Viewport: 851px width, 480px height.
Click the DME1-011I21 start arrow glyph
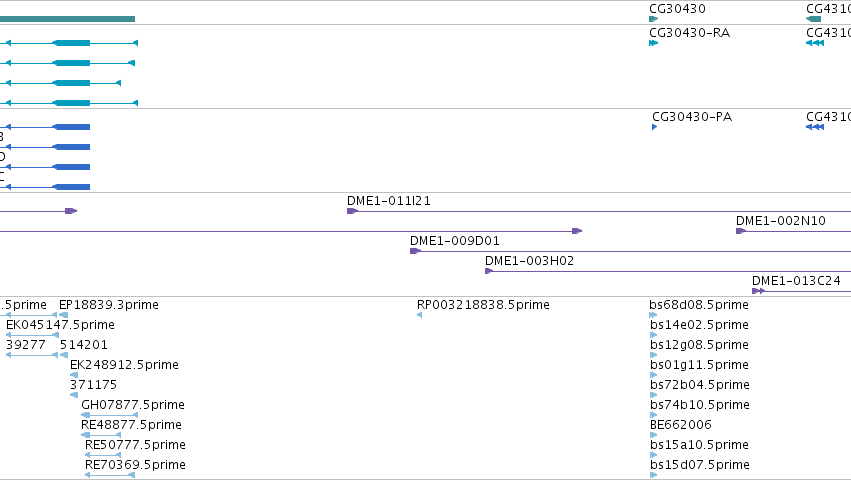click(352, 211)
